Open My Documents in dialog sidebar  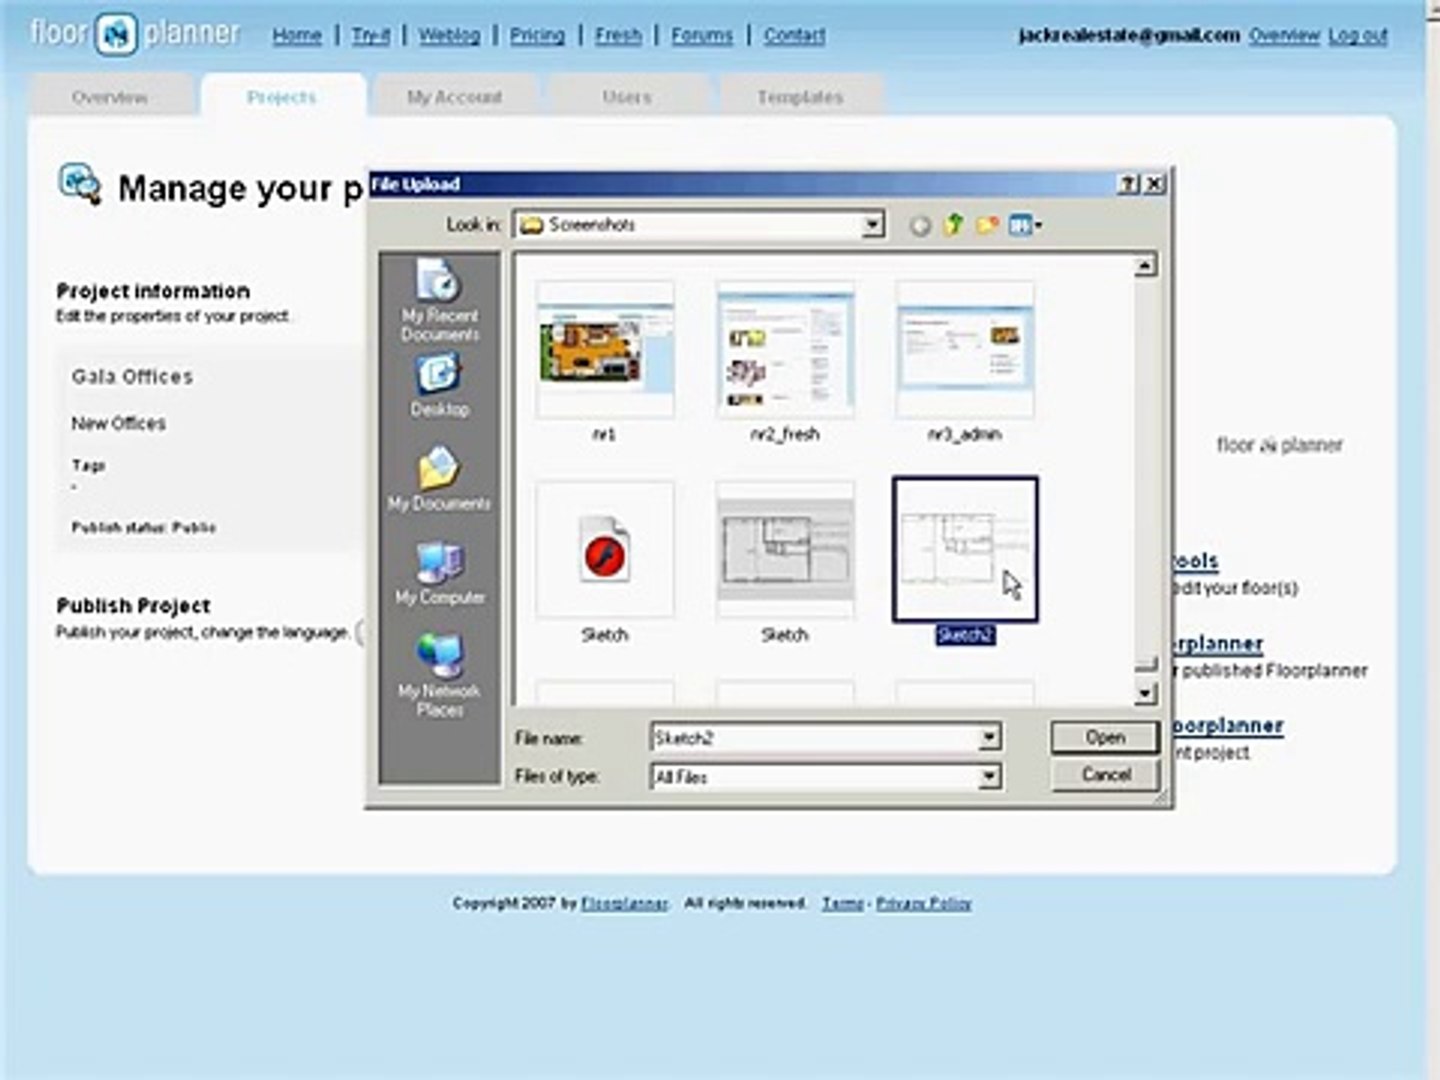(x=439, y=479)
